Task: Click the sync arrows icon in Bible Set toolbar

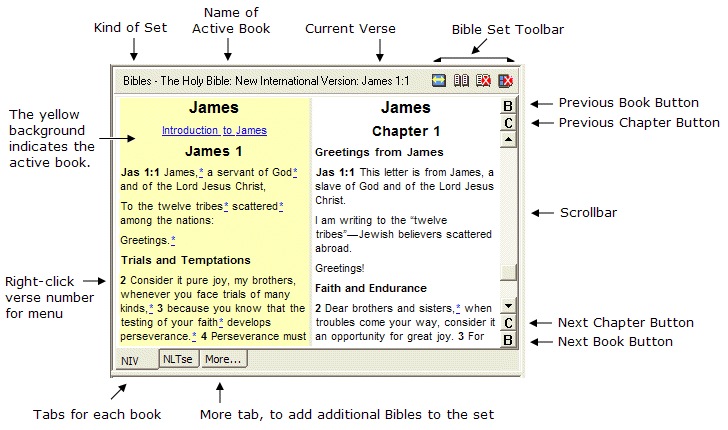Action: (440, 80)
